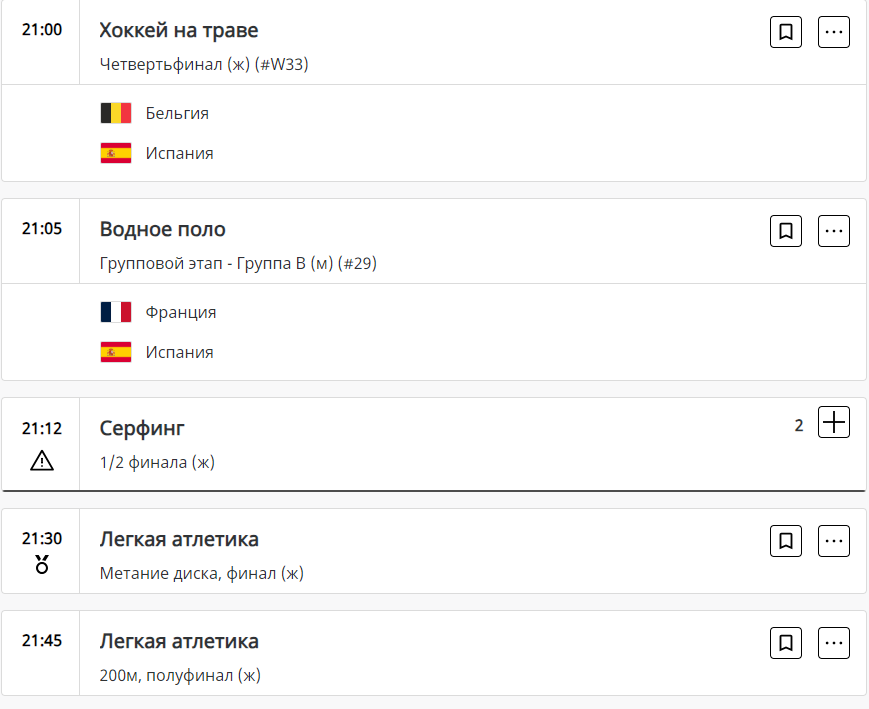This screenshot has width=869, height=709.
Task: Bookmark the Метание диска final
Action: pos(786,541)
